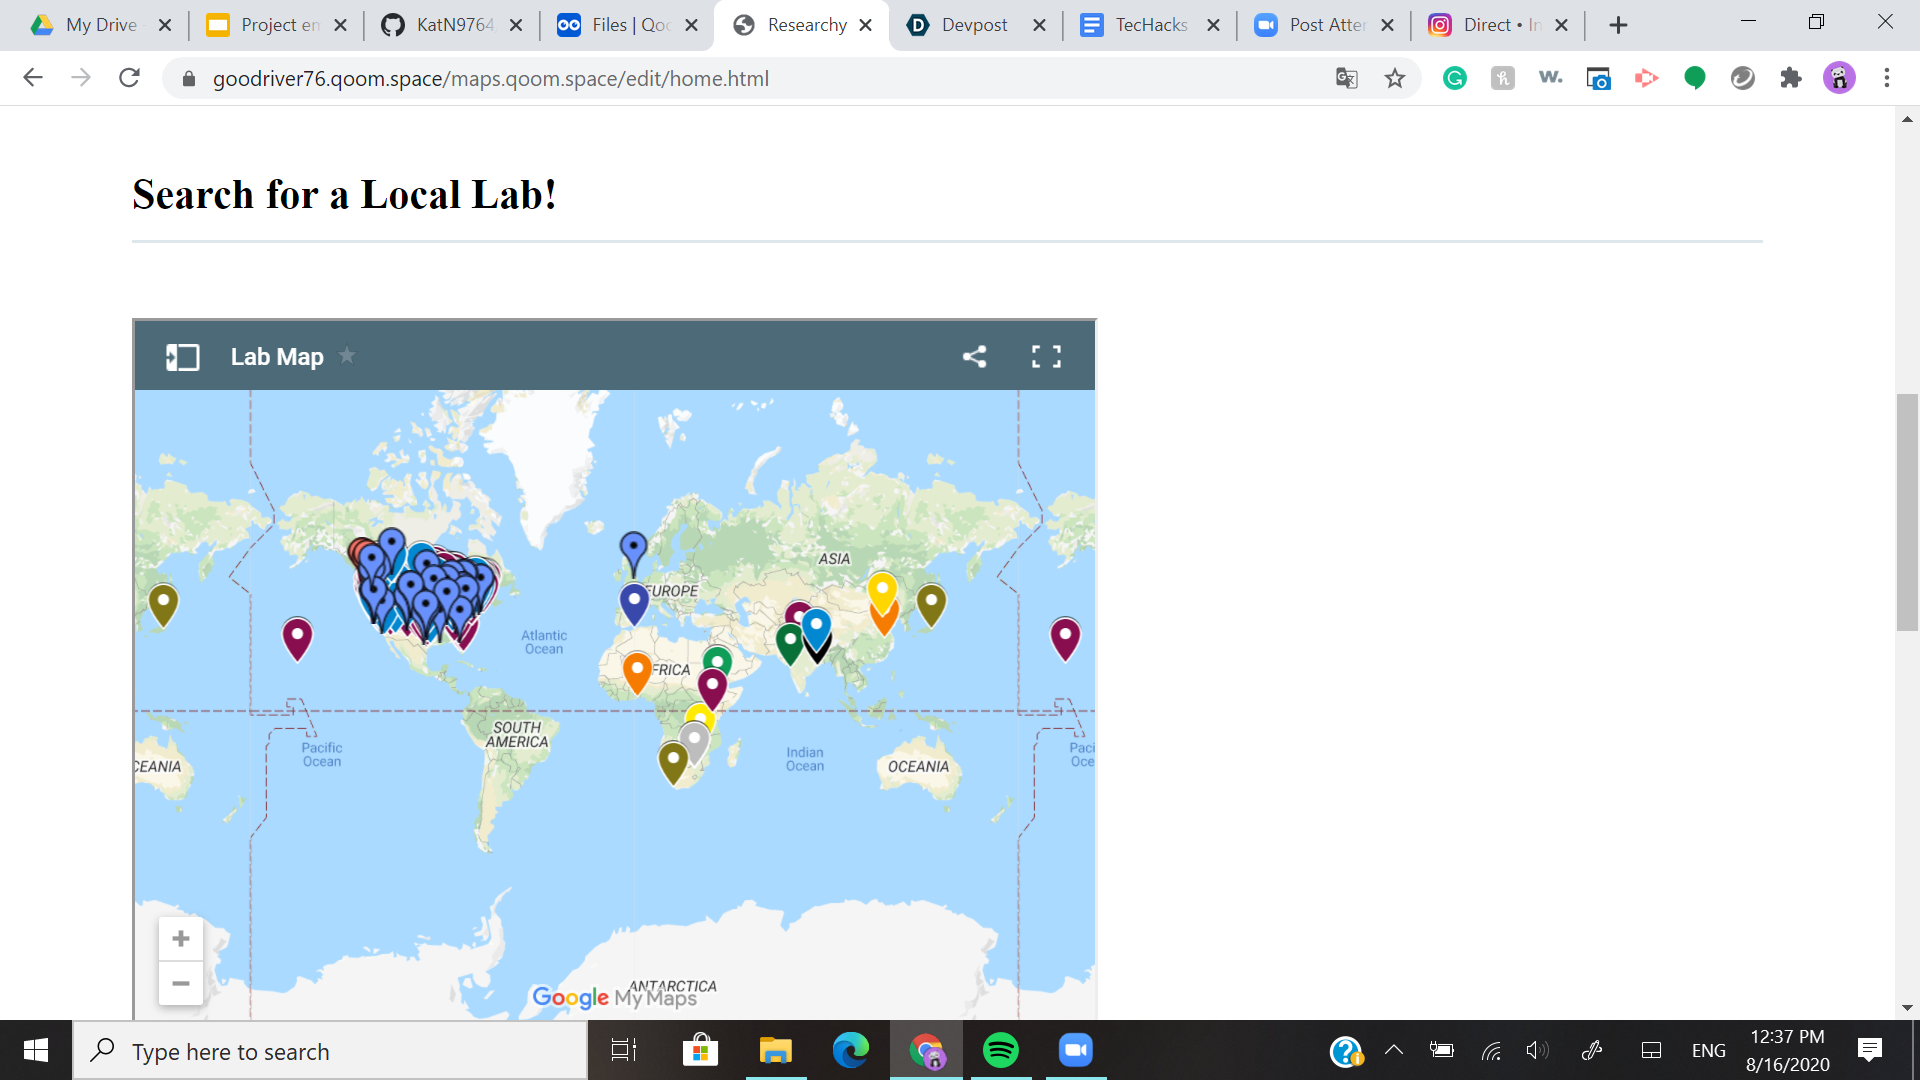Screen dimensions: 1920x1080
Task: Open the map in fullscreen view
Action: [x=1046, y=357]
